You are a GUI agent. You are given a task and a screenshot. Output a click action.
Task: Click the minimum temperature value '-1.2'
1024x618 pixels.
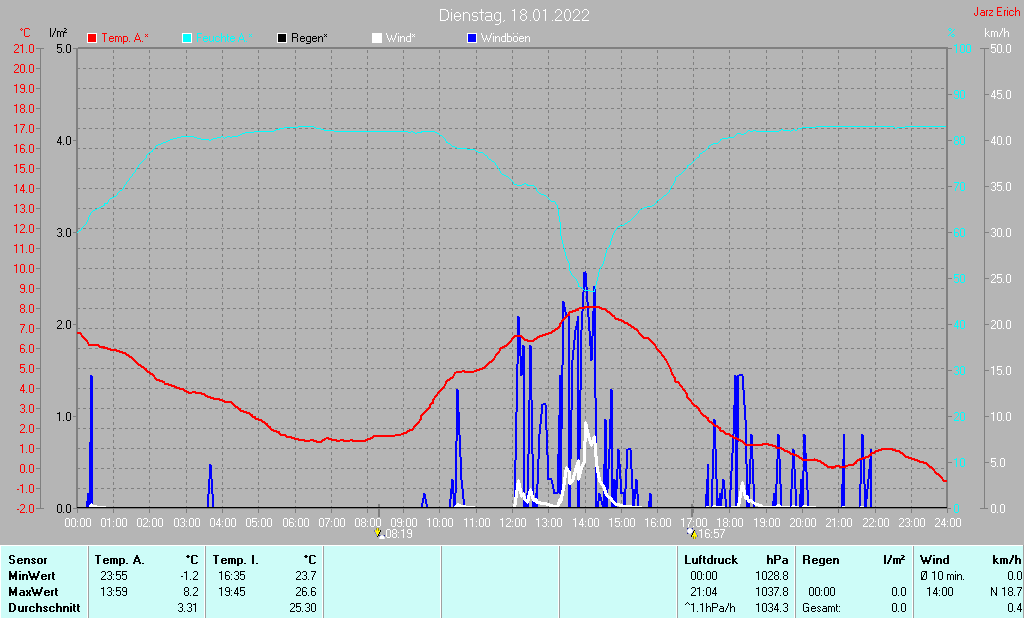tap(189, 576)
